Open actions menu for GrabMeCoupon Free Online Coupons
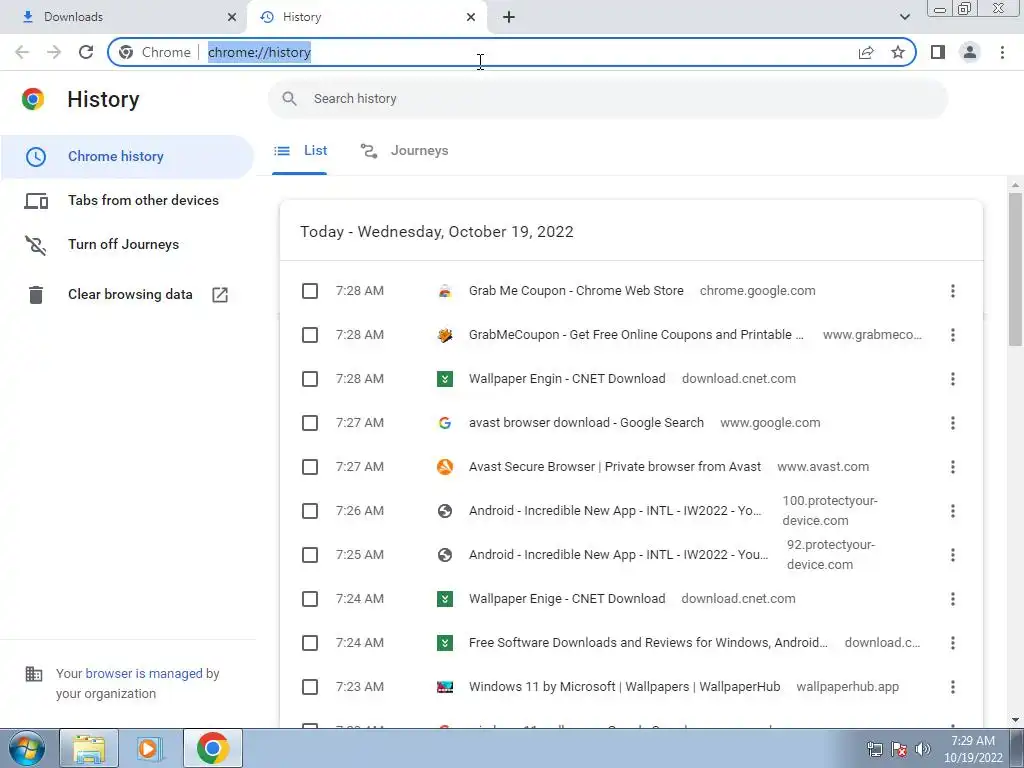1024x768 pixels. pyautogui.click(x=953, y=335)
